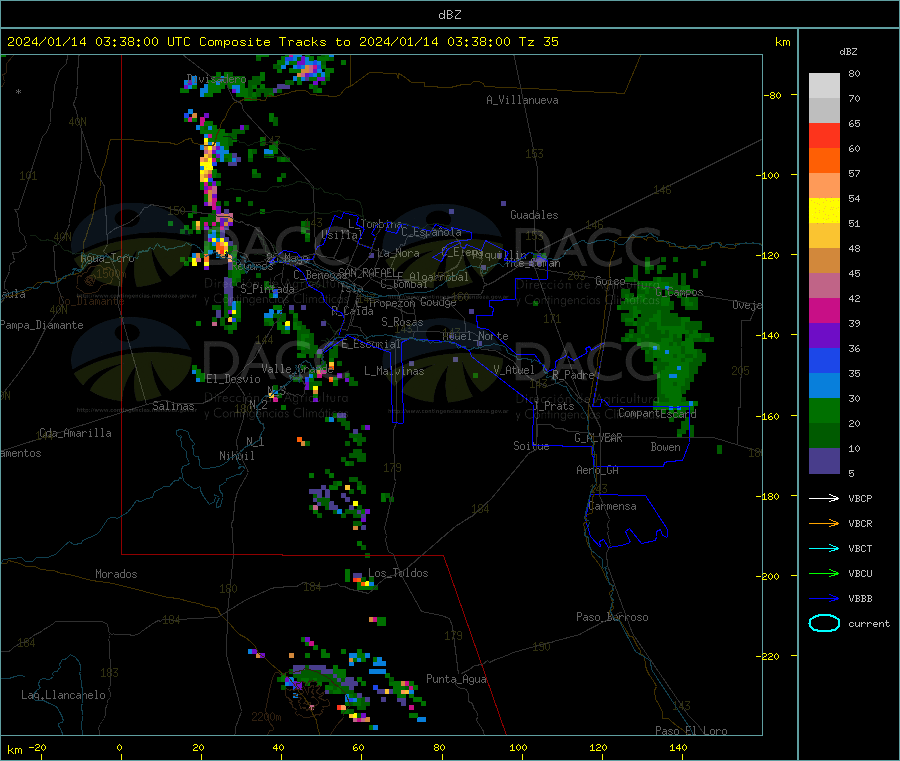Viewport: 900px width, 761px height.
Task: Click the white VBCP arrow legend icon
Action: (x=824, y=498)
